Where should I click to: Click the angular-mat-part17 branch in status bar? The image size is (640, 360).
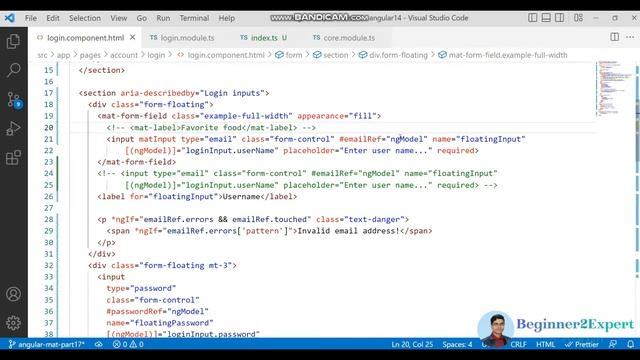click(47, 344)
